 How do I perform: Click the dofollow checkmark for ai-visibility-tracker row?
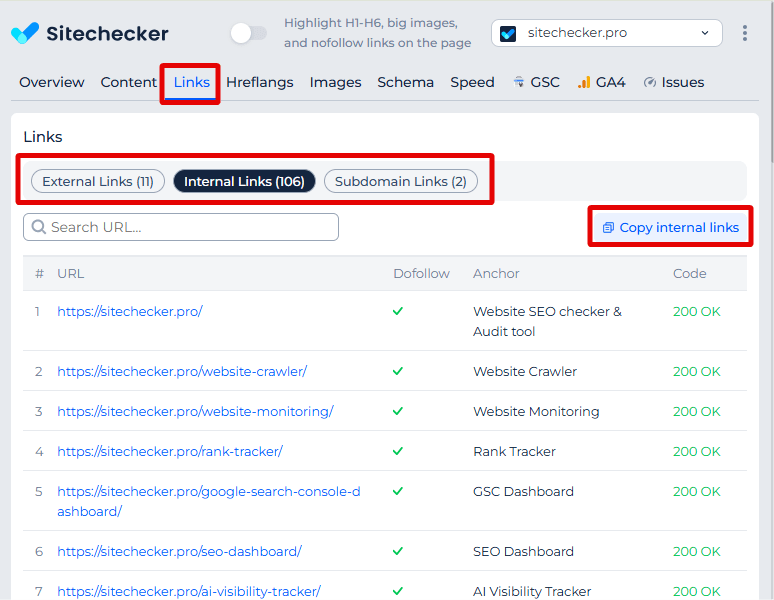pyautogui.click(x=398, y=591)
